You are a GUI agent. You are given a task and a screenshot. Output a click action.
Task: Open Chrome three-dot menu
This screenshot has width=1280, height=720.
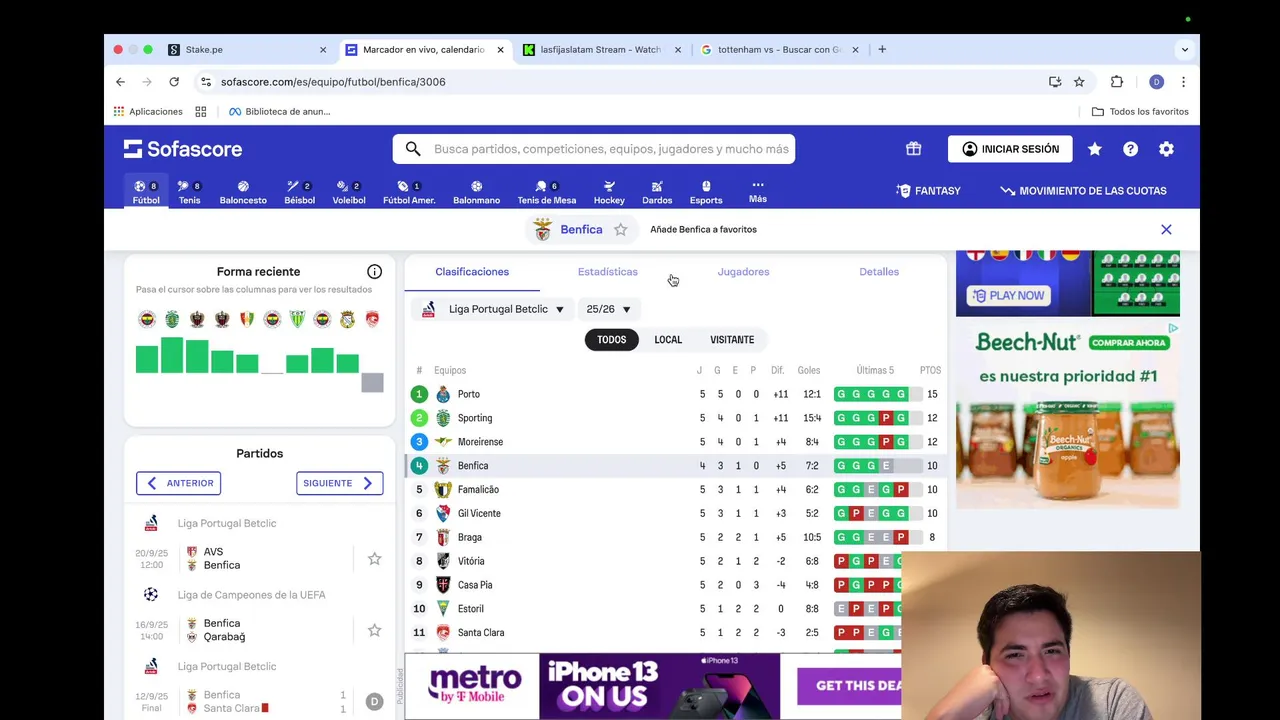1183,82
